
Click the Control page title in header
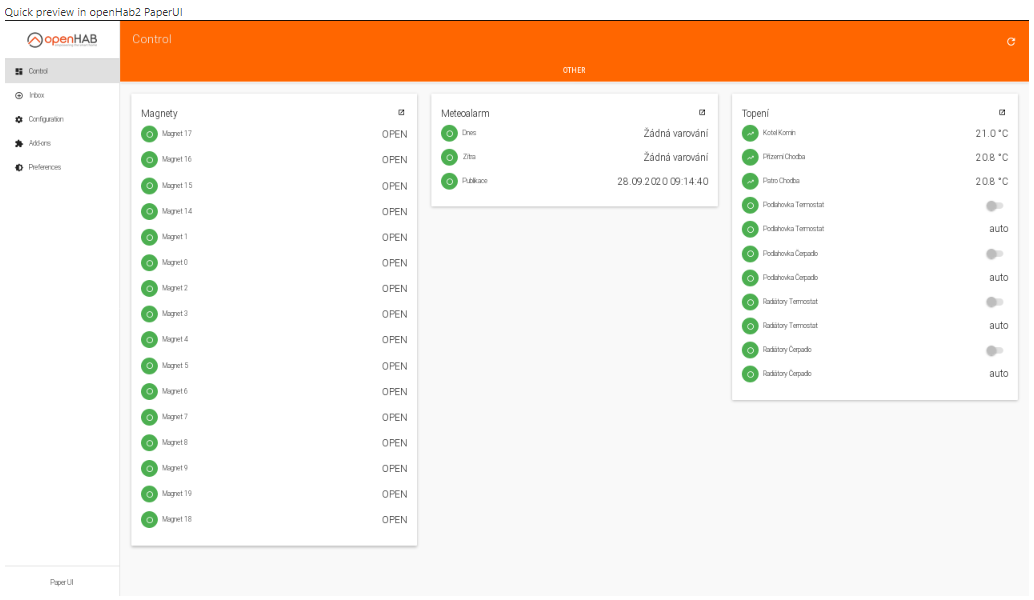click(152, 40)
